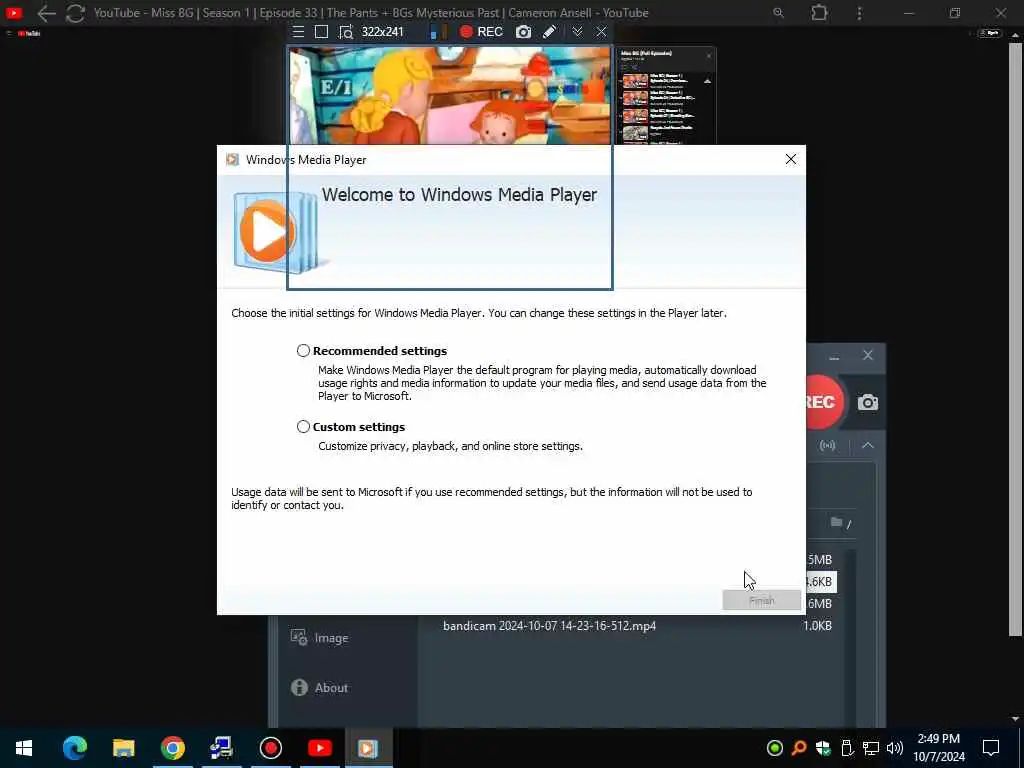
Task: Open the Windows Start menu
Action: coord(24,748)
